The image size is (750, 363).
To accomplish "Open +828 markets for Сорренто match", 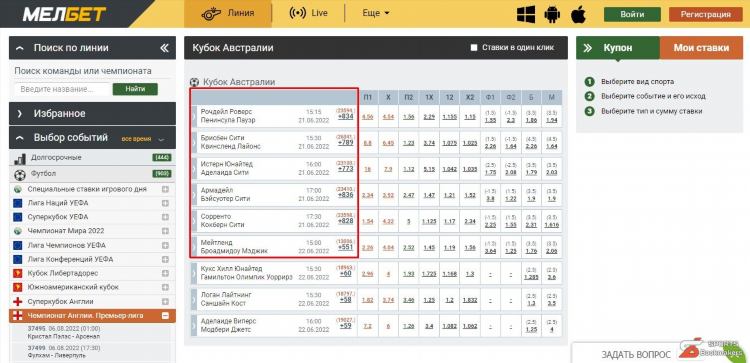I will [345, 221].
